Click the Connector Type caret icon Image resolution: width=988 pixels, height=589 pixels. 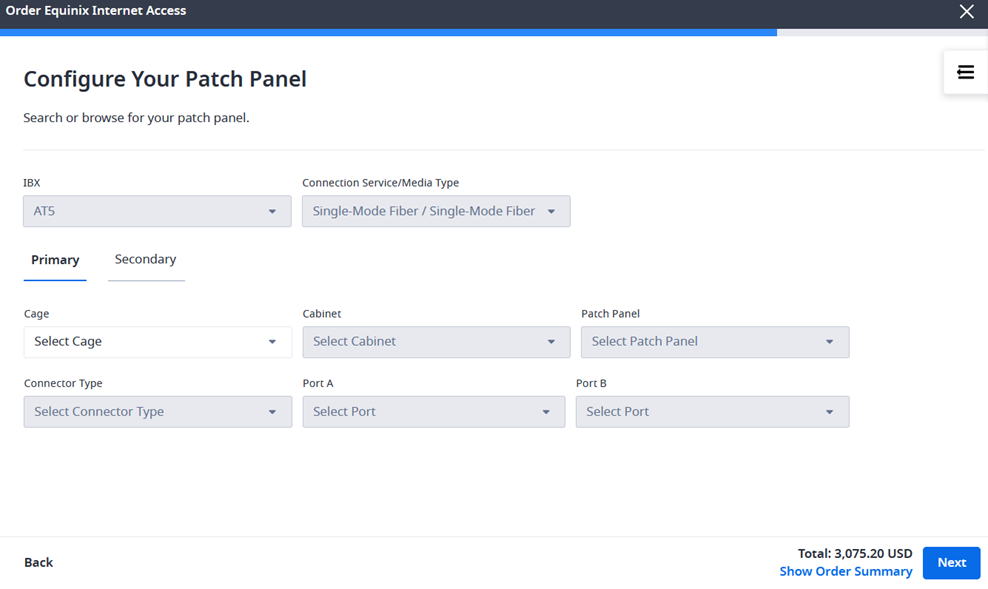pos(272,412)
